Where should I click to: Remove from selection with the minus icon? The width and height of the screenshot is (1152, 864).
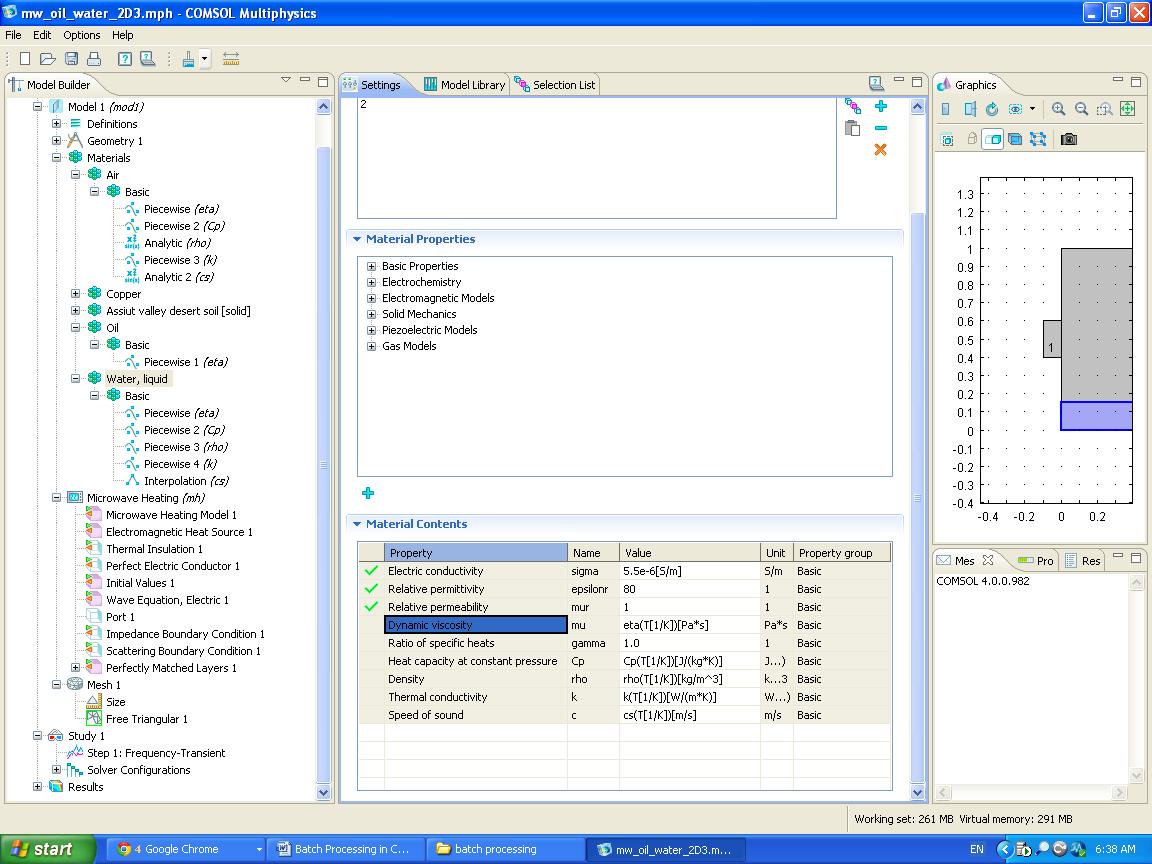tap(881, 128)
